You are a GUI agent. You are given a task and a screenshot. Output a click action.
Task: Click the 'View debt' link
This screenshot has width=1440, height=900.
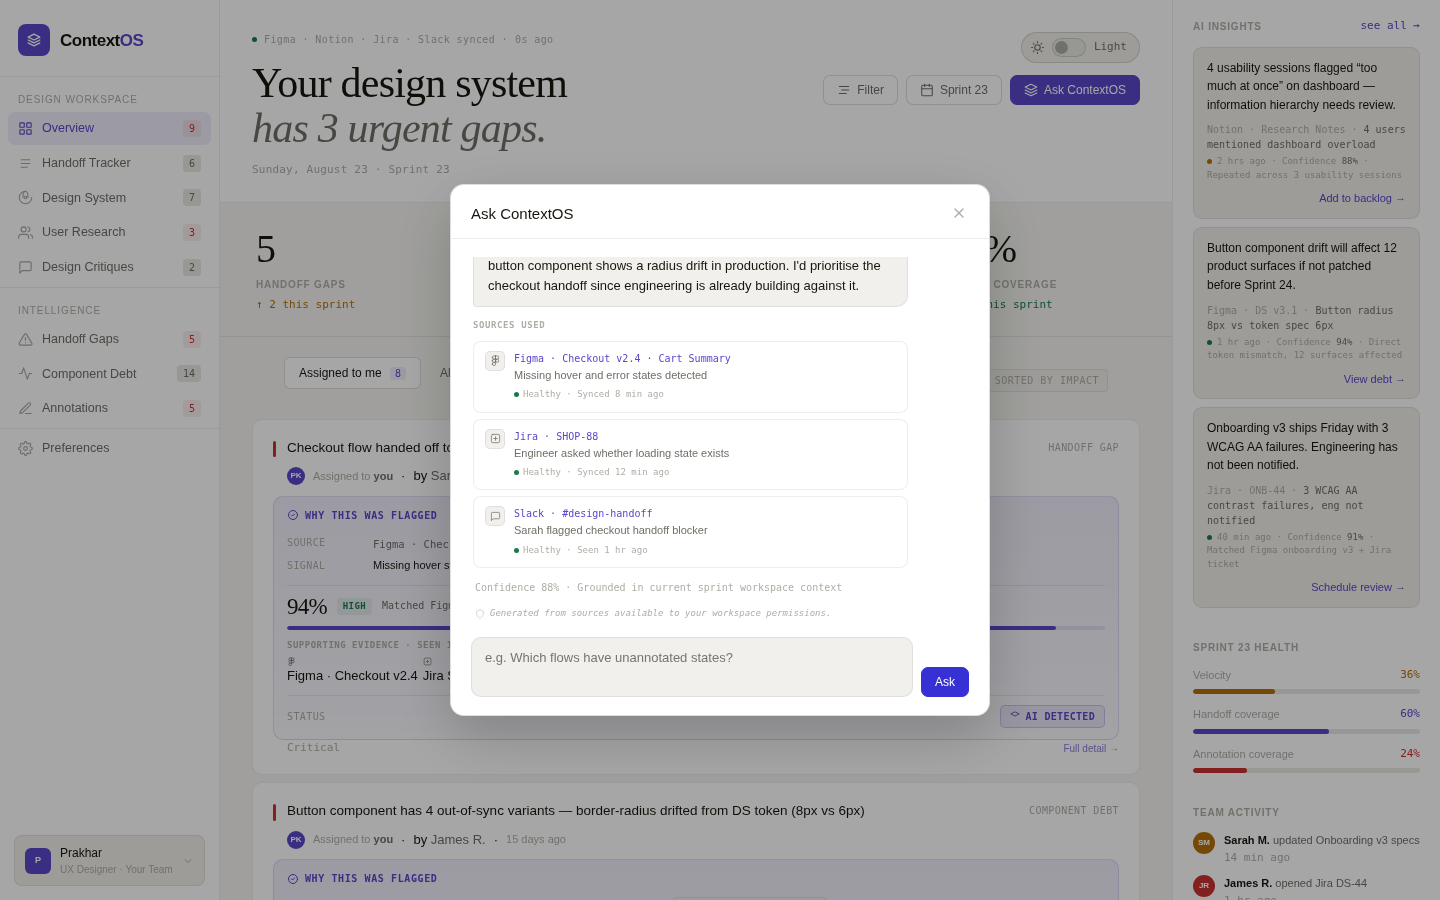pyautogui.click(x=1374, y=379)
